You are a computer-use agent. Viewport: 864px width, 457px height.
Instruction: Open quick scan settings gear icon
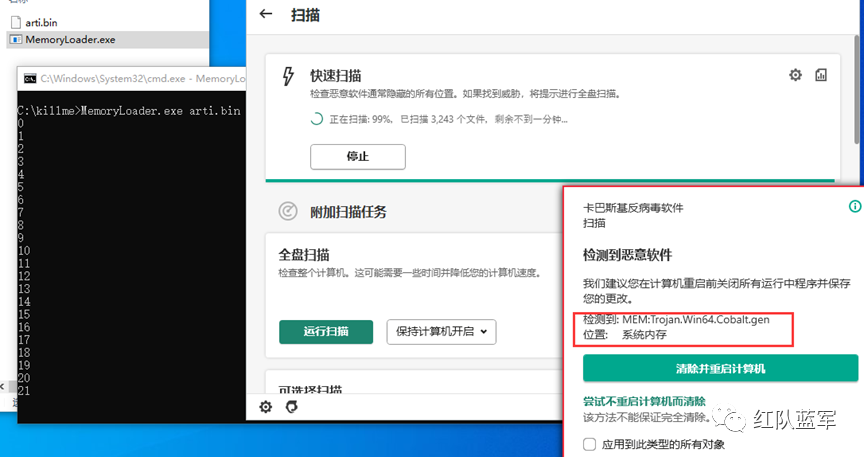[795, 75]
